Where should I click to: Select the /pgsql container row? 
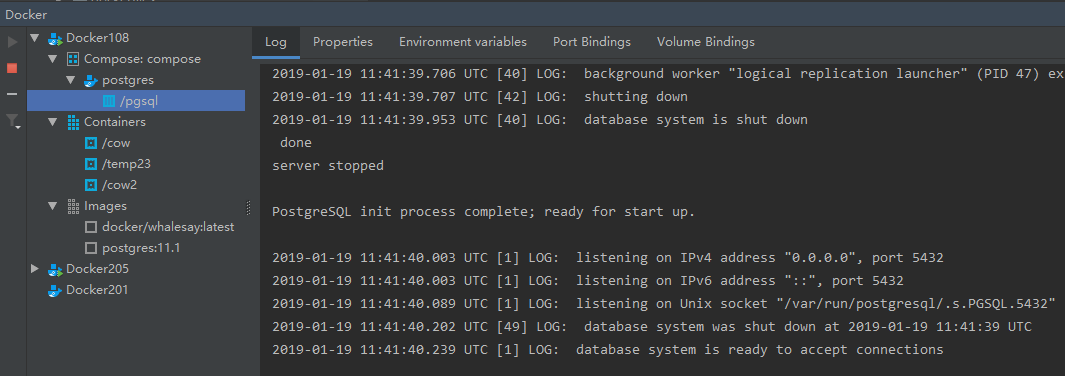pos(136,101)
